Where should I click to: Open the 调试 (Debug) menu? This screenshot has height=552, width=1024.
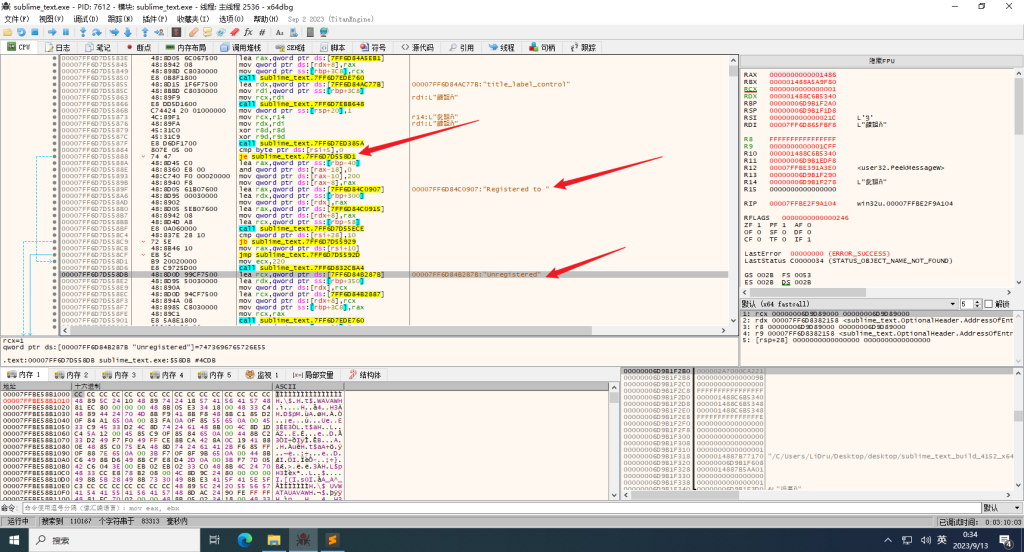[83, 18]
